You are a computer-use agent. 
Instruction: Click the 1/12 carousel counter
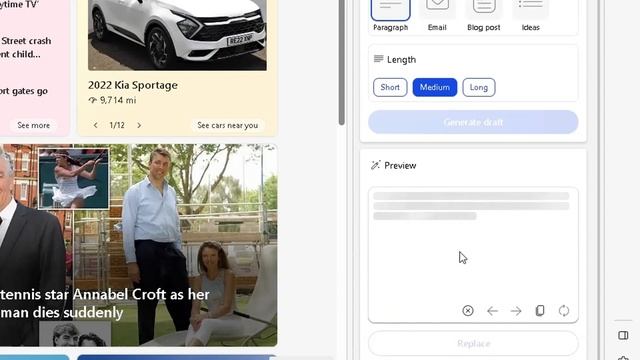click(x=117, y=125)
